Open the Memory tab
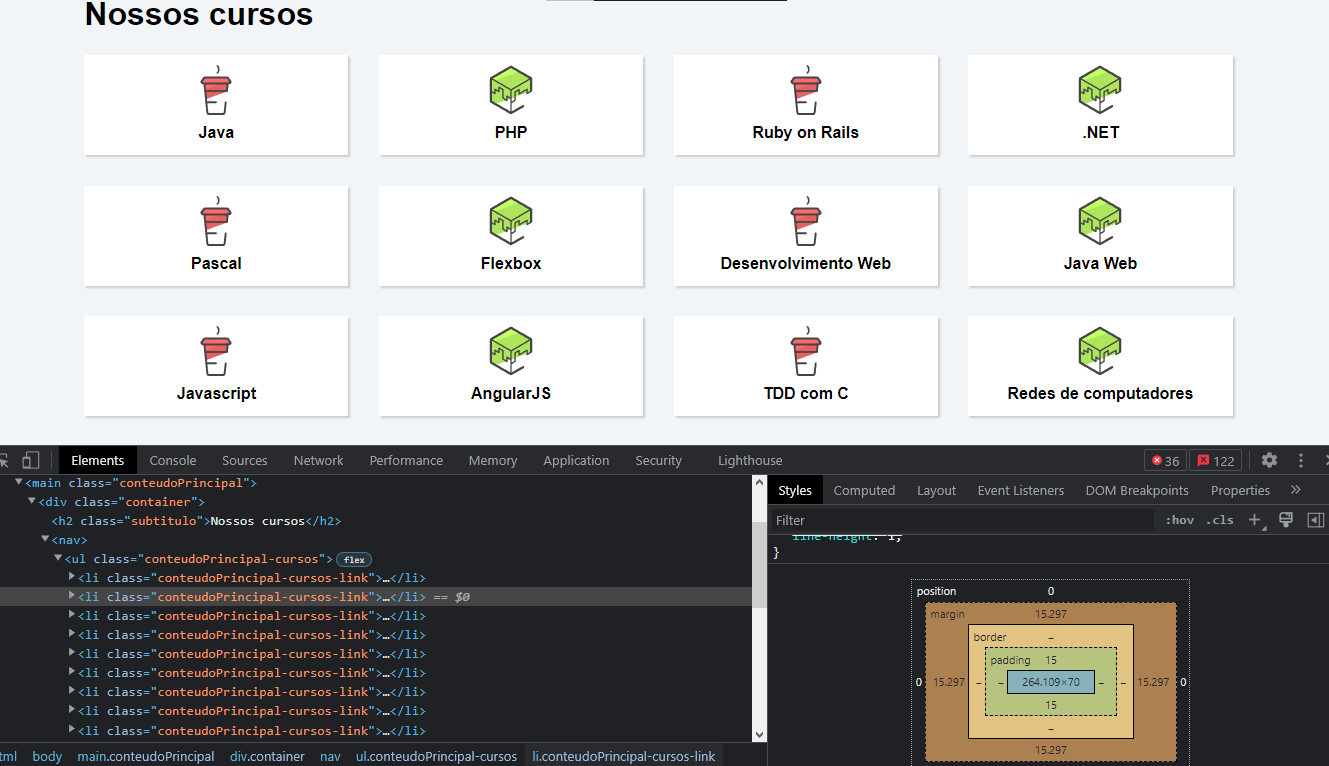This screenshot has height=766, width=1329. point(493,460)
